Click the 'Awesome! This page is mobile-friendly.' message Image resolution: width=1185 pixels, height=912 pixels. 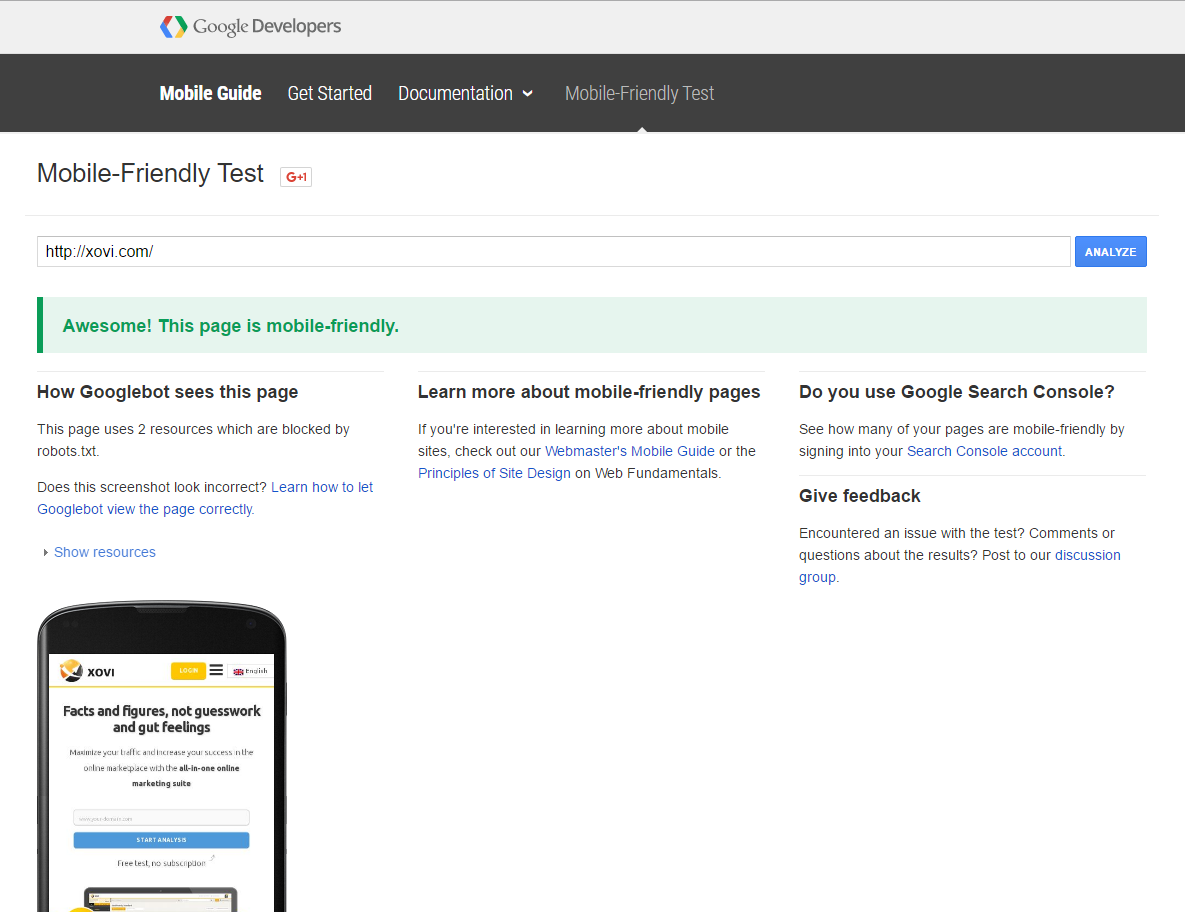click(x=231, y=326)
